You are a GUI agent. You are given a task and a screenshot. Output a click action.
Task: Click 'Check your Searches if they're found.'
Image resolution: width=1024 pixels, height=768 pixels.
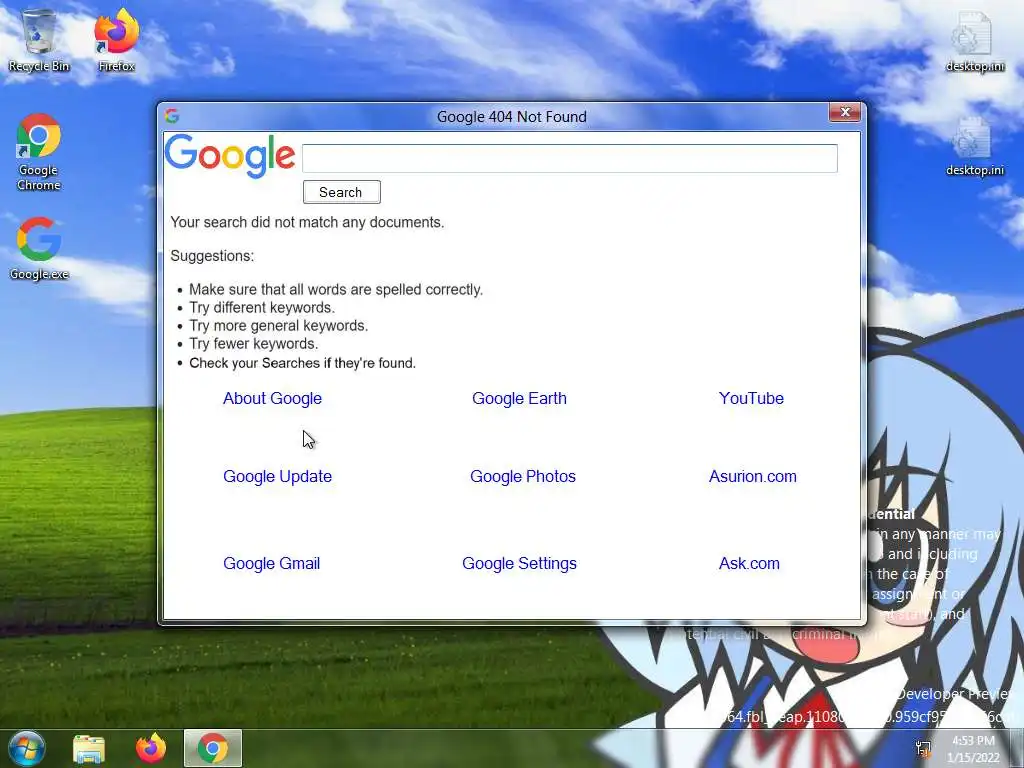(302, 363)
